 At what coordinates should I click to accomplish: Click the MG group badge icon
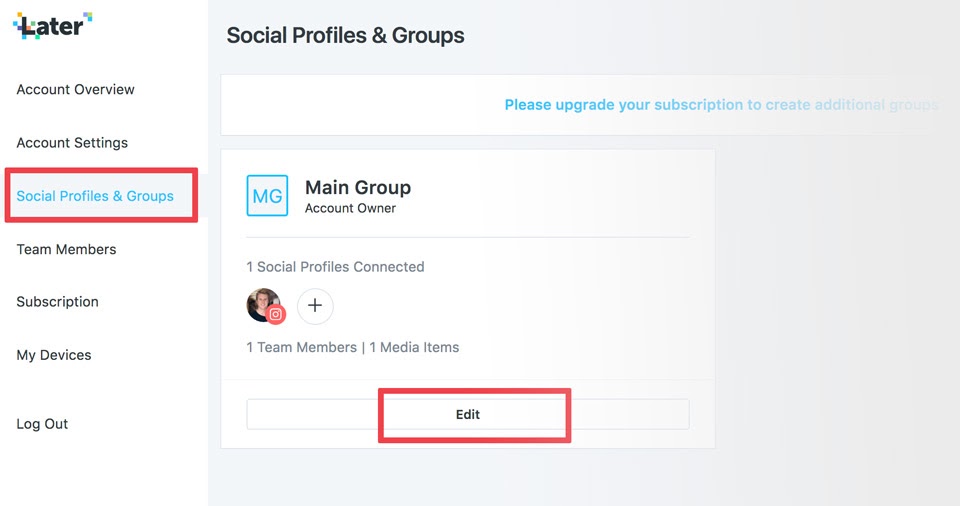[267, 195]
